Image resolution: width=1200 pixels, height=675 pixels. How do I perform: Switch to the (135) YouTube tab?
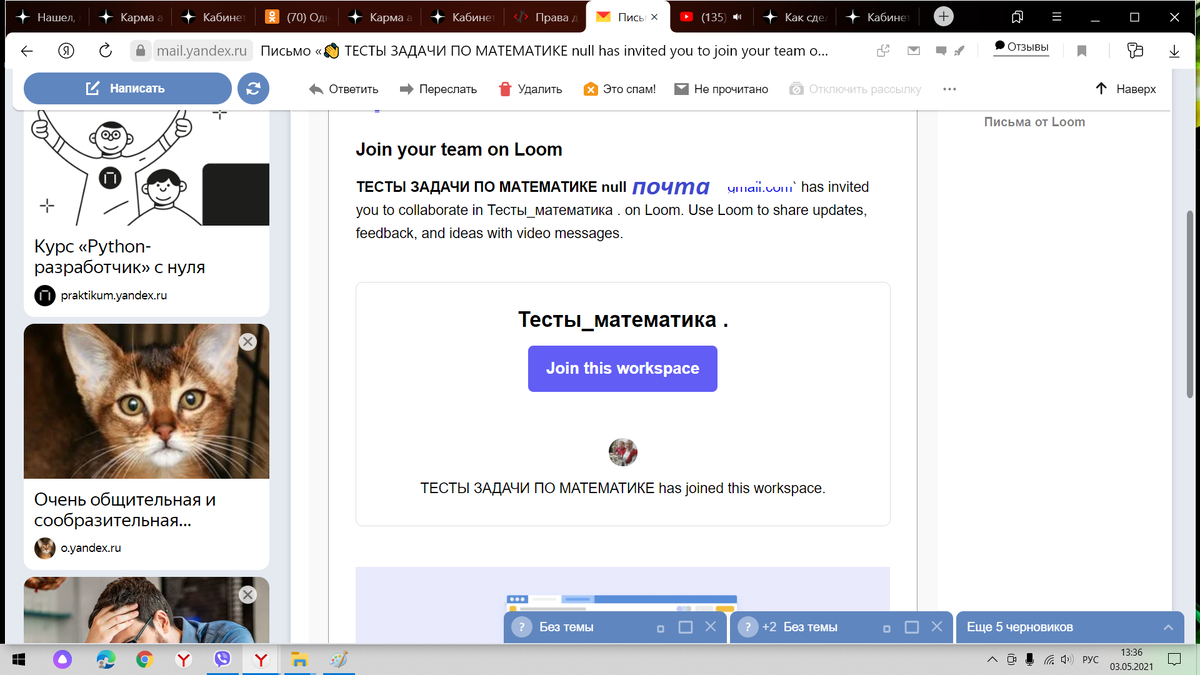pyautogui.click(x=712, y=17)
